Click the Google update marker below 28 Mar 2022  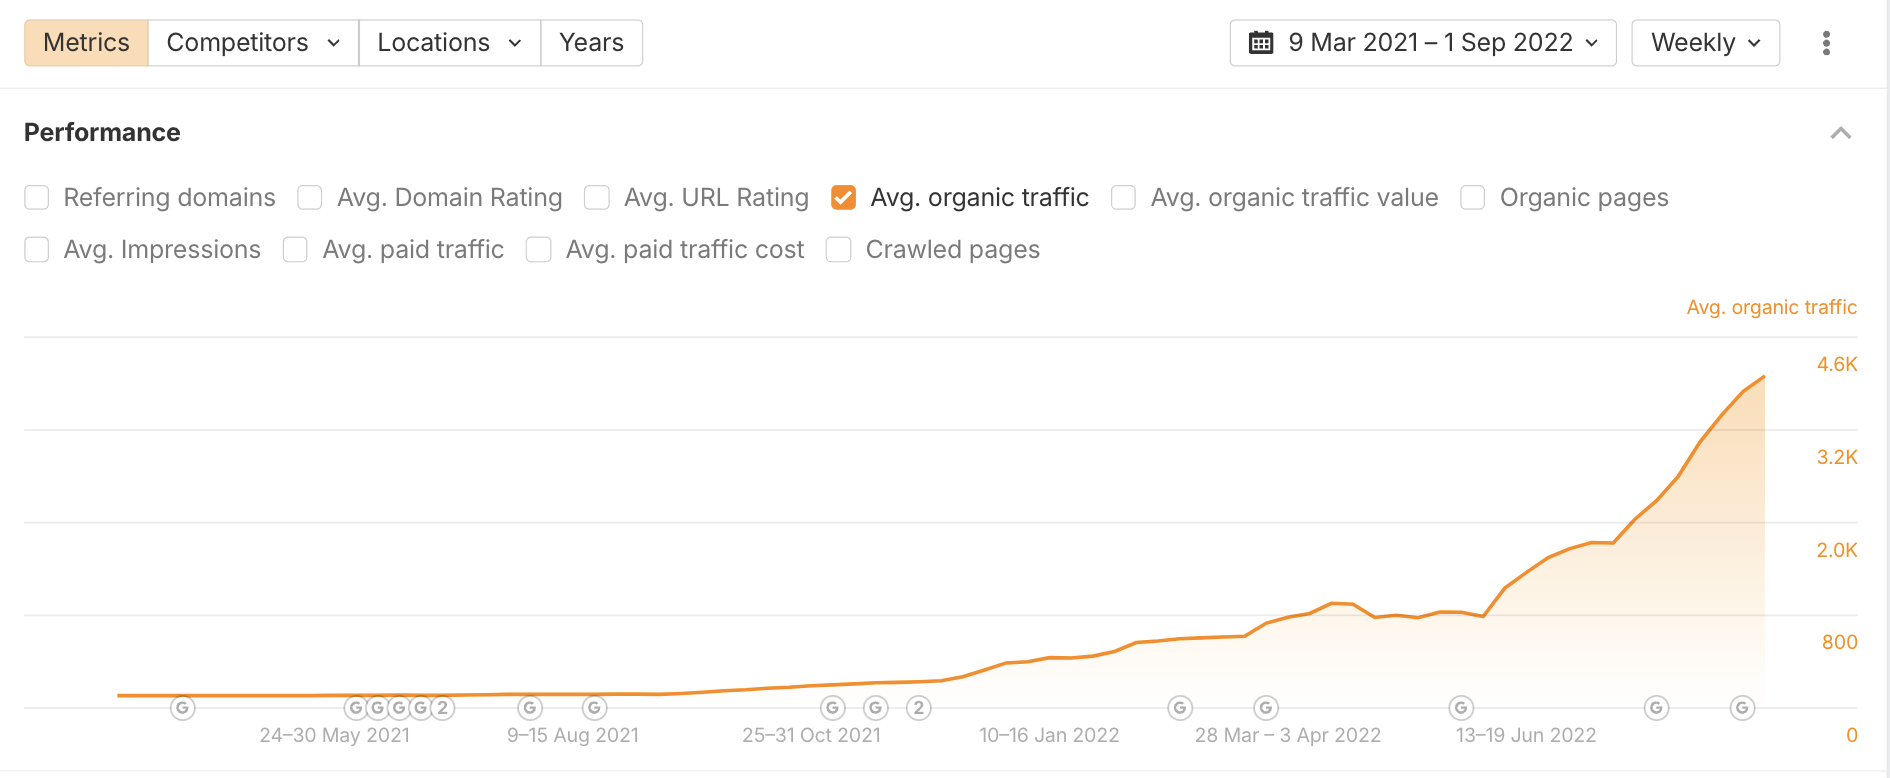(1266, 708)
